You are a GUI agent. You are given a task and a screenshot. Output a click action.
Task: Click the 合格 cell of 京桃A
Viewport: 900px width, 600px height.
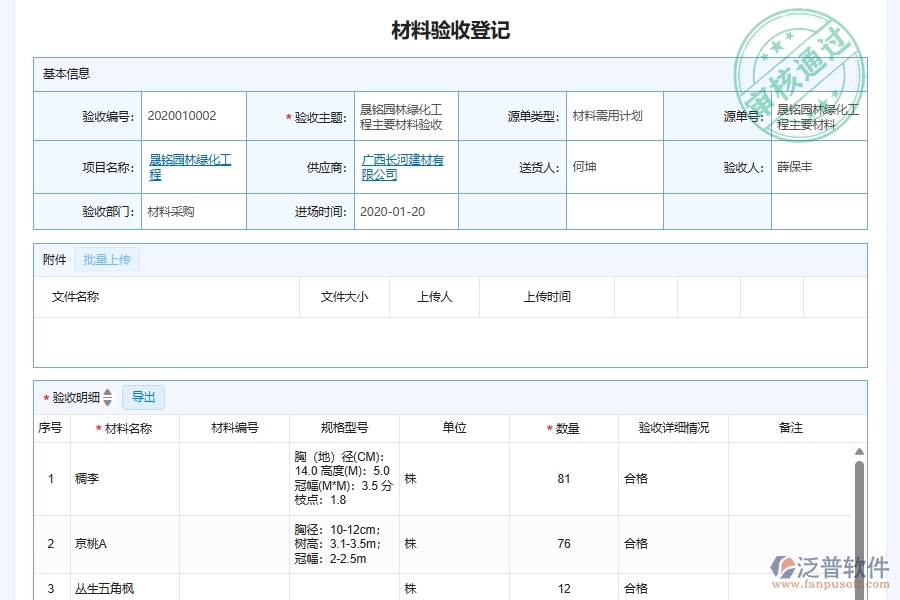tap(635, 544)
